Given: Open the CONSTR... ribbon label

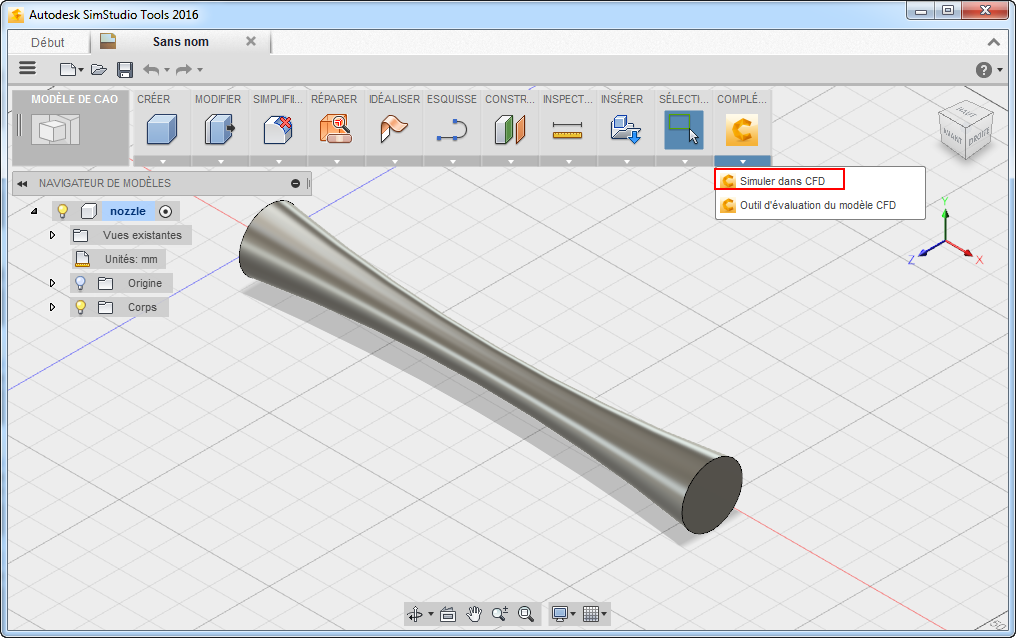Looking at the screenshot, I should coord(510,99).
